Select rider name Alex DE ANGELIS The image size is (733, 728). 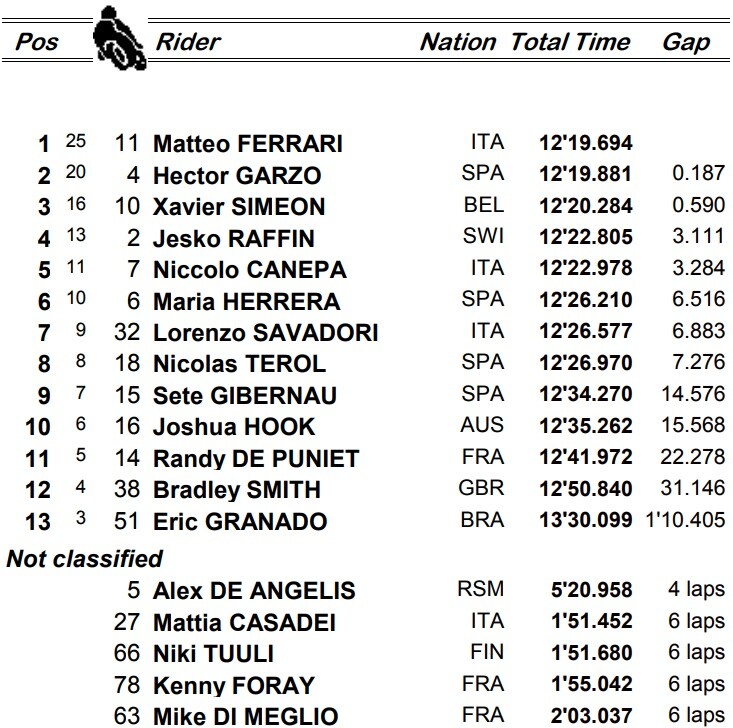(x=254, y=591)
